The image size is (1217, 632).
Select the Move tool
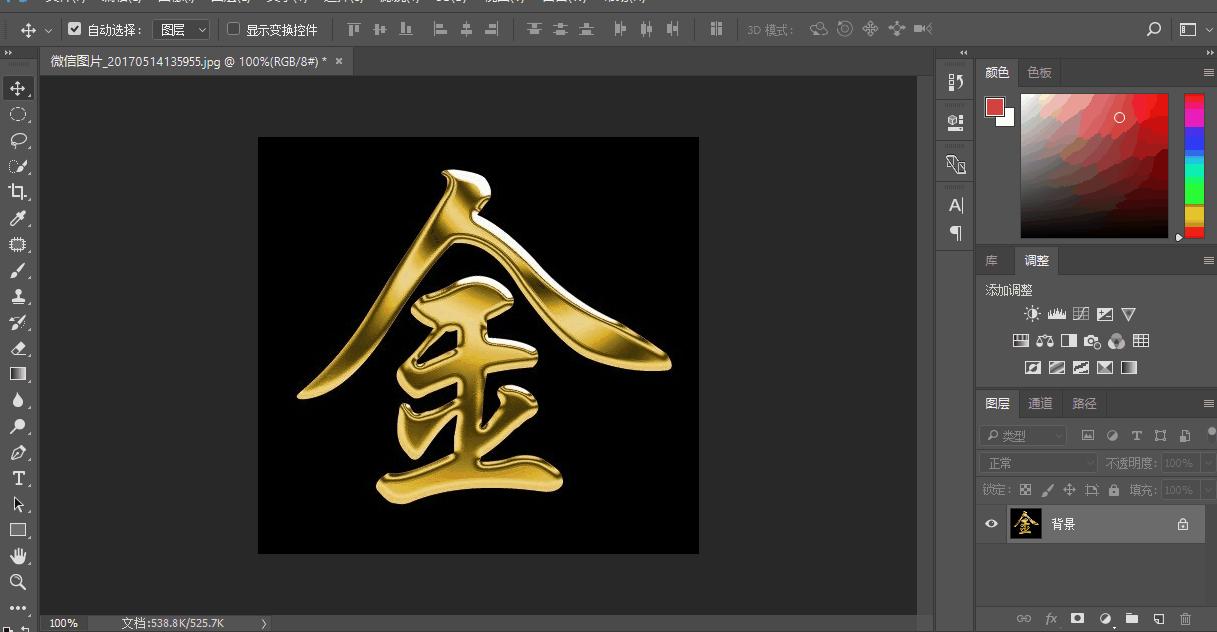pyautogui.click(x=17, y=88)
